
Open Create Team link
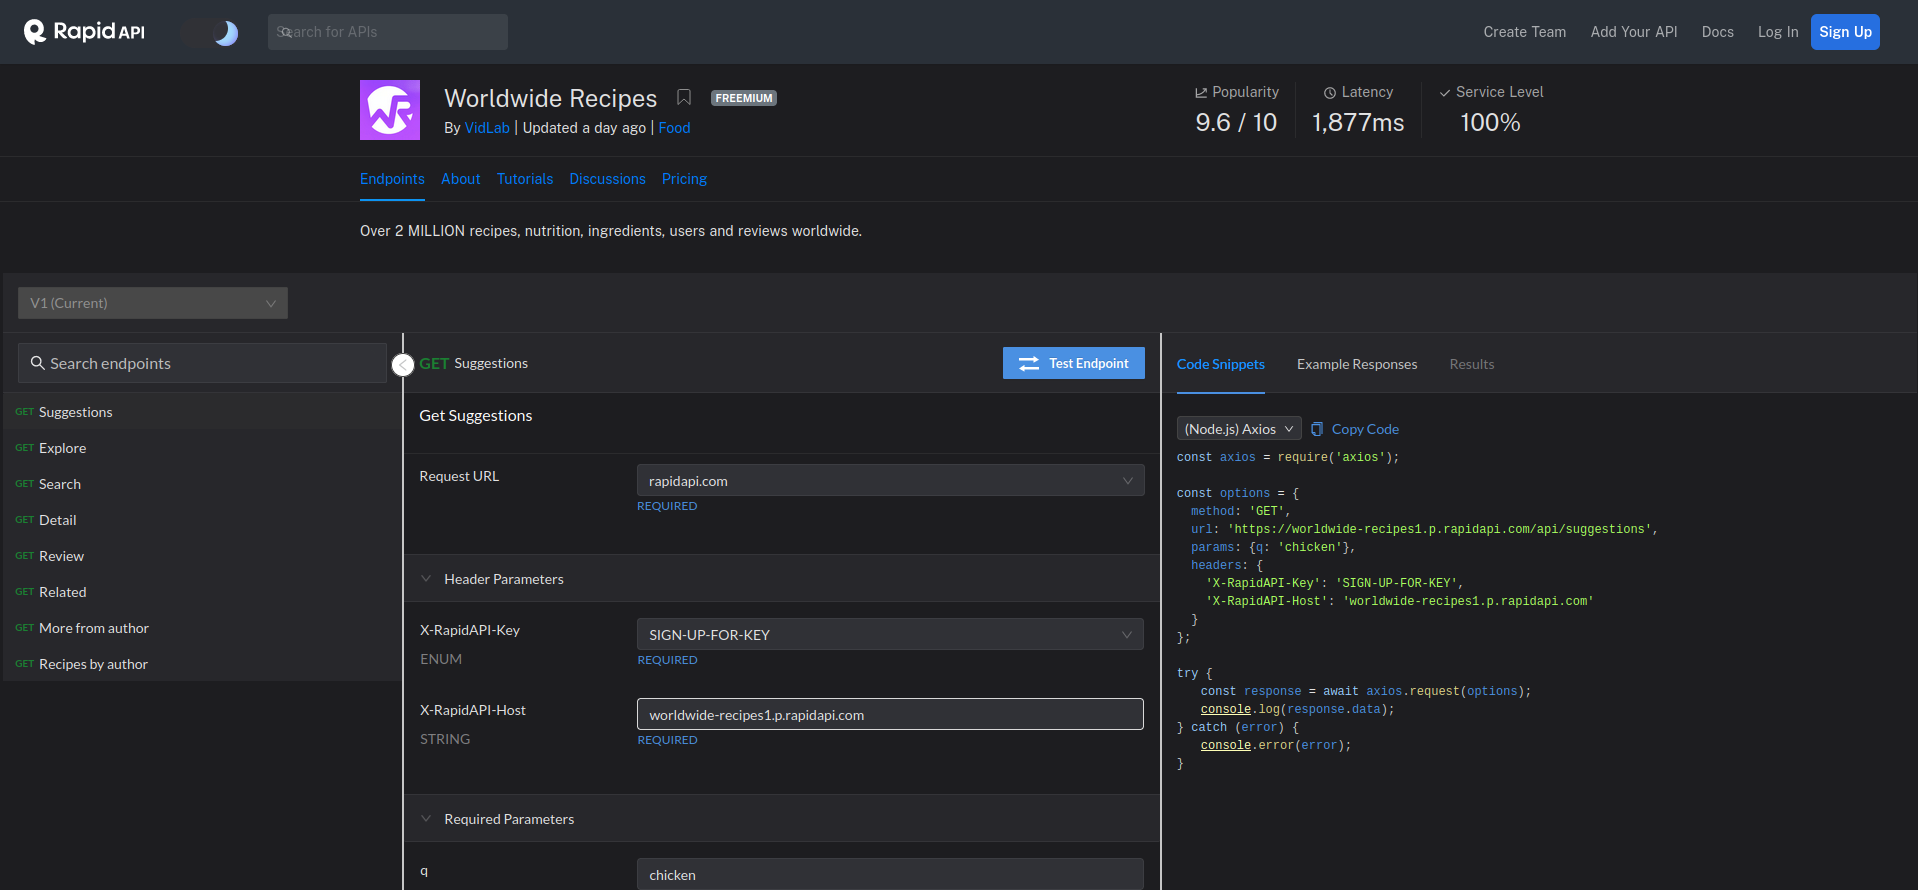coord(1524,32)
